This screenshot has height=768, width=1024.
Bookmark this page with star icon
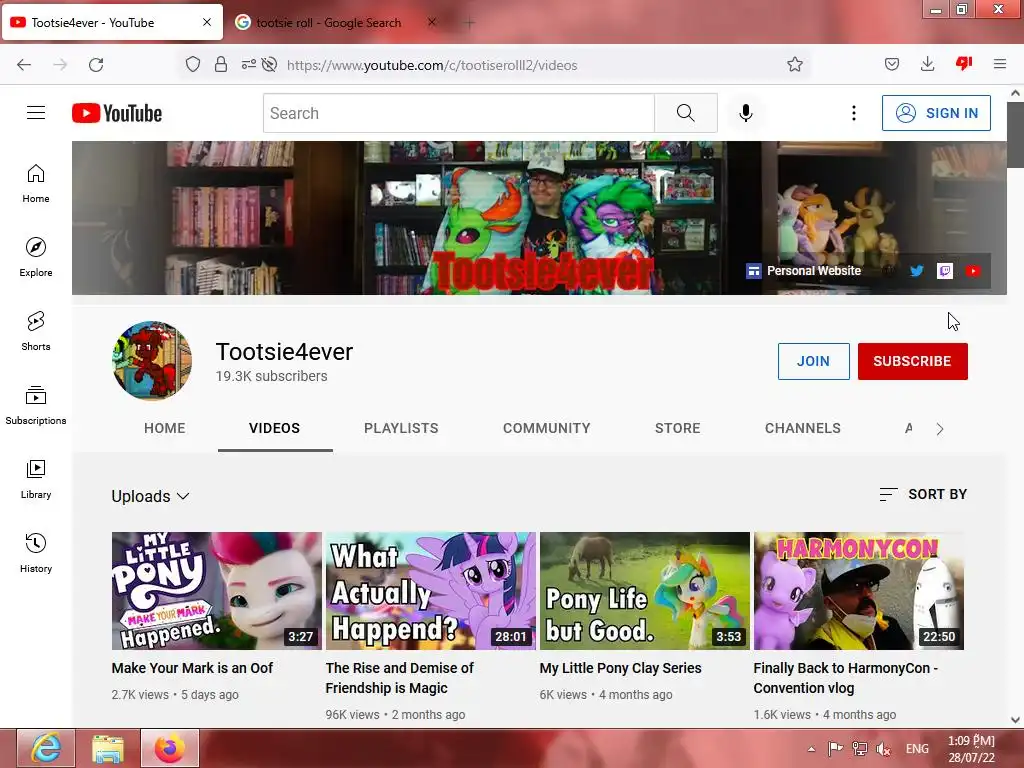click(795, 65)
